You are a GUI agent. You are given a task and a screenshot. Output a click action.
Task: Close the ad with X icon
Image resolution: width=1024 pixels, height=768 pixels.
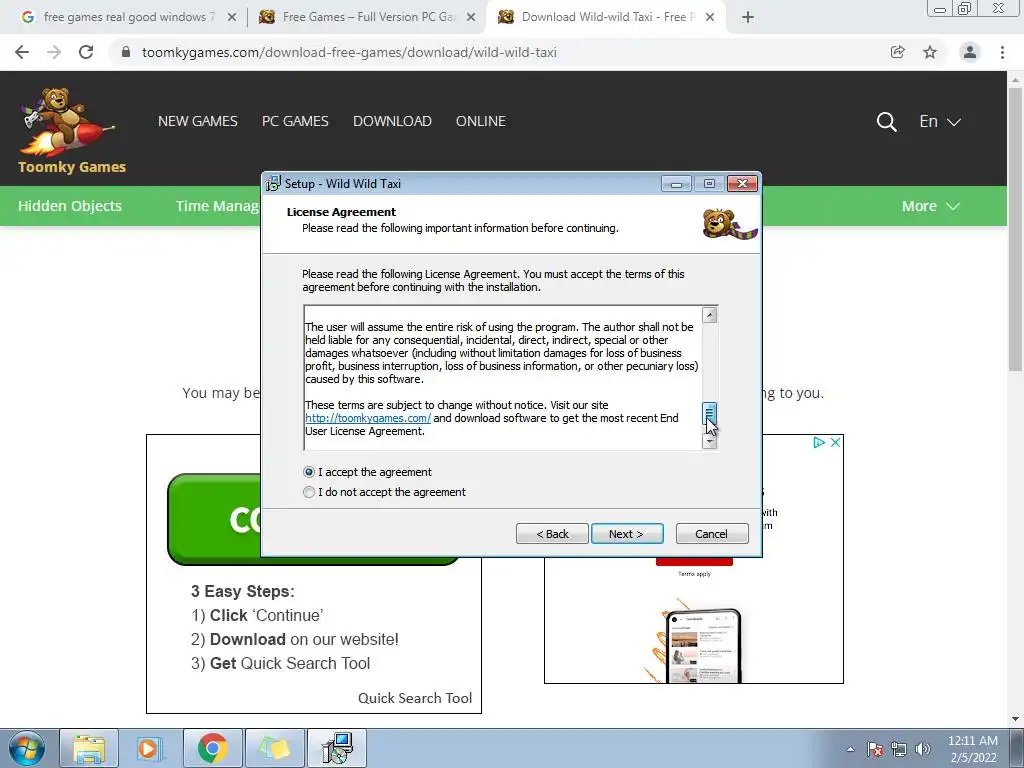click(835, 442)
